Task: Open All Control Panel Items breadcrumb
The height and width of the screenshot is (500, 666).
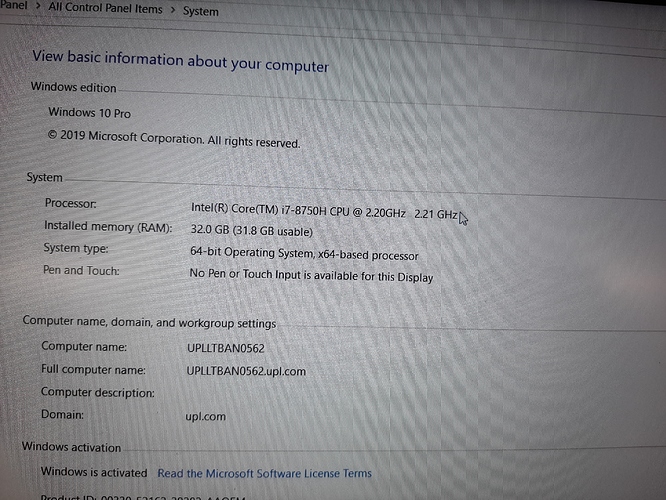Action: 105,8
